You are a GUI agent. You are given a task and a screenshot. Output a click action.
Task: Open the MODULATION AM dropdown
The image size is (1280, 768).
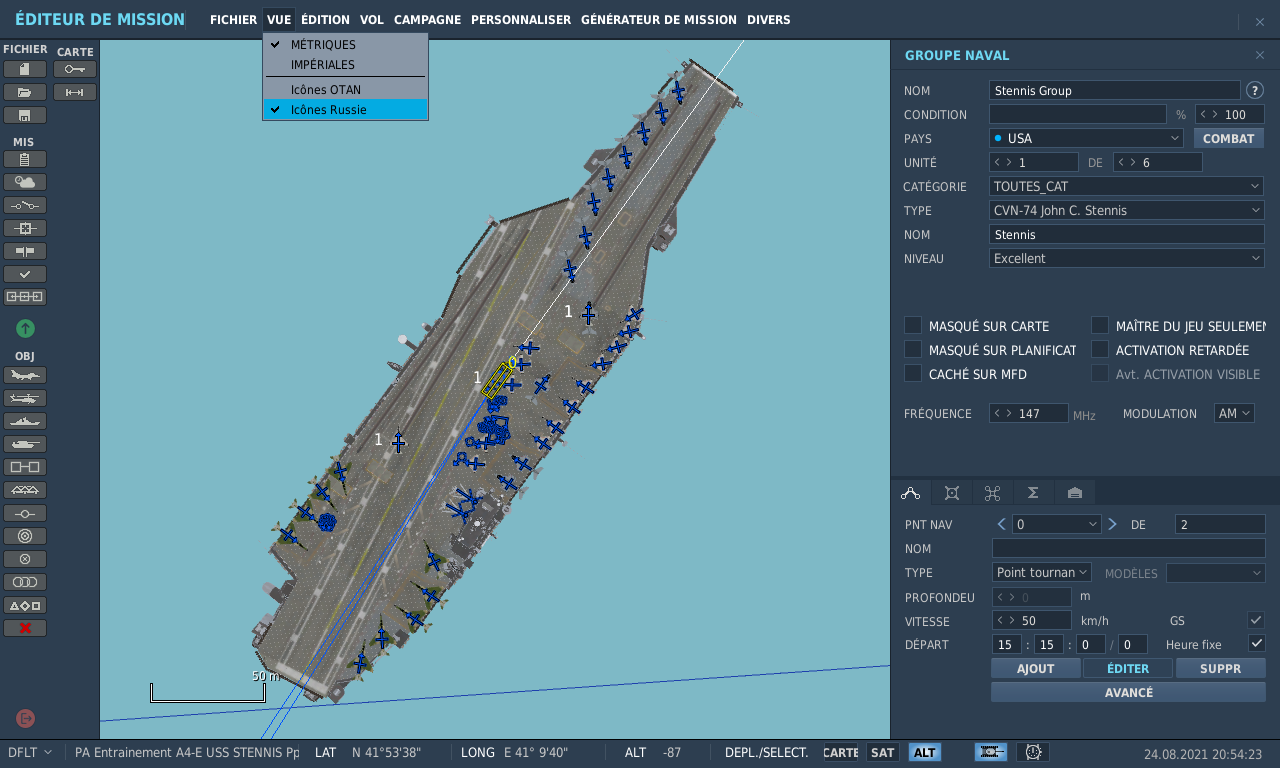pos(1233,413)
